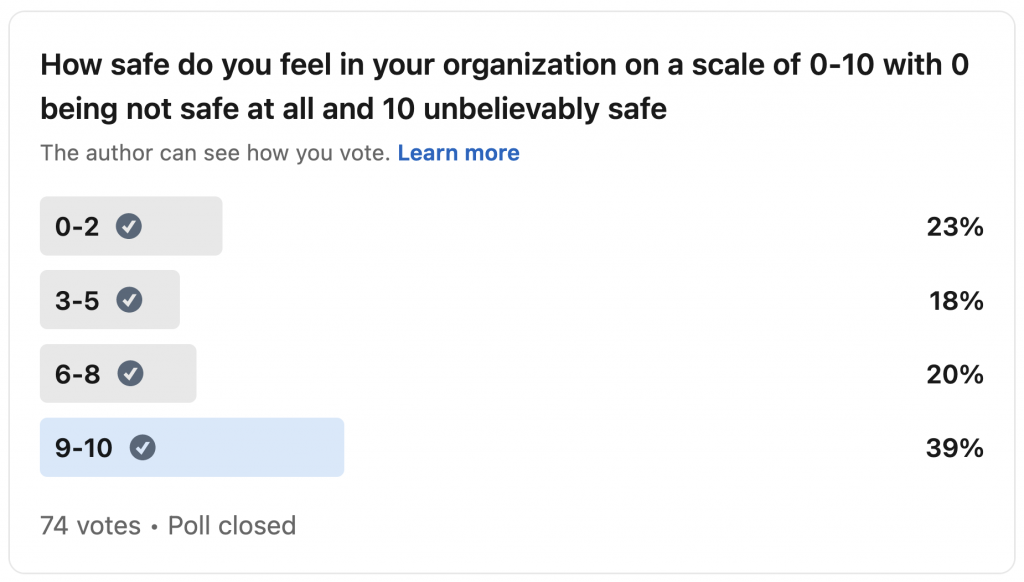
Task: Click the 18% result value
Action: click(x=956, y=300)
